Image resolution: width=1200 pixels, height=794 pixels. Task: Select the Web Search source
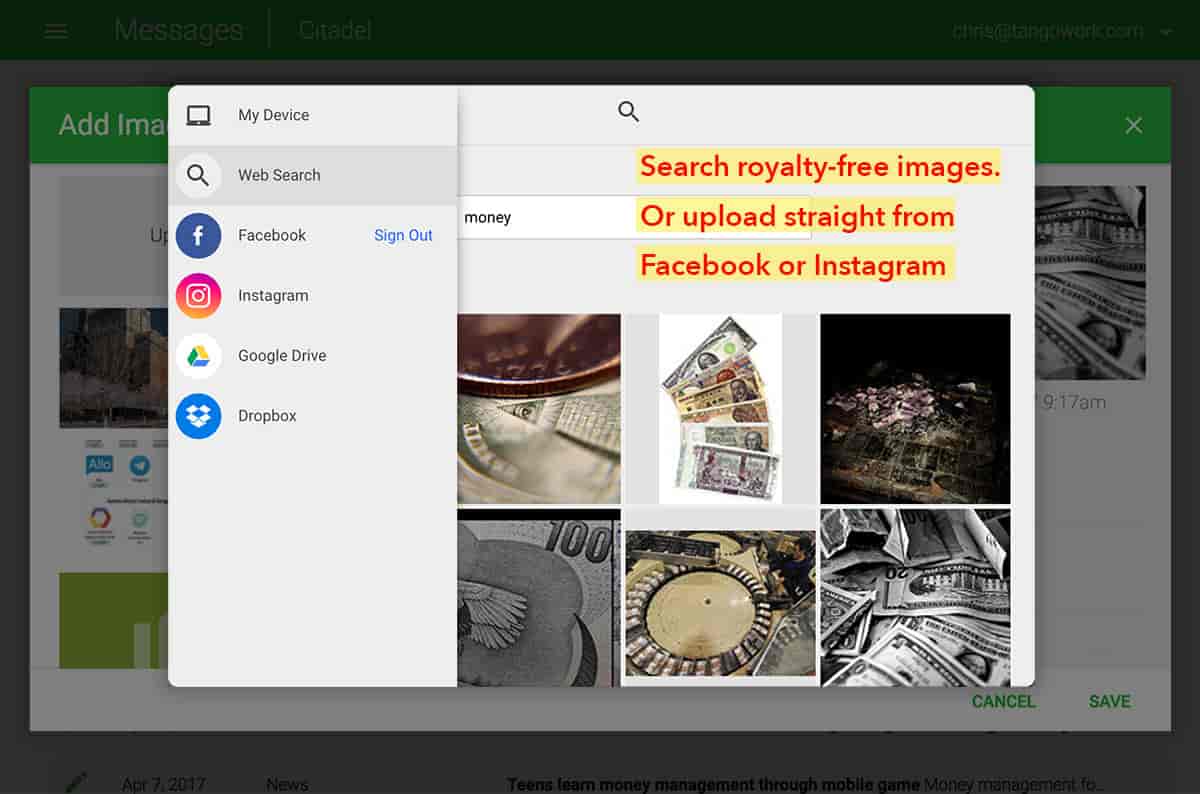313,175
